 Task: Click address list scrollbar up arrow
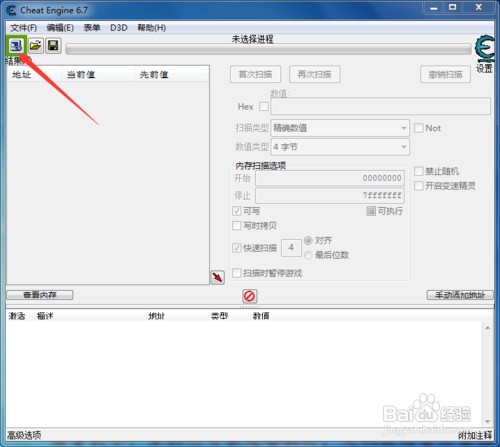point(488,328)
